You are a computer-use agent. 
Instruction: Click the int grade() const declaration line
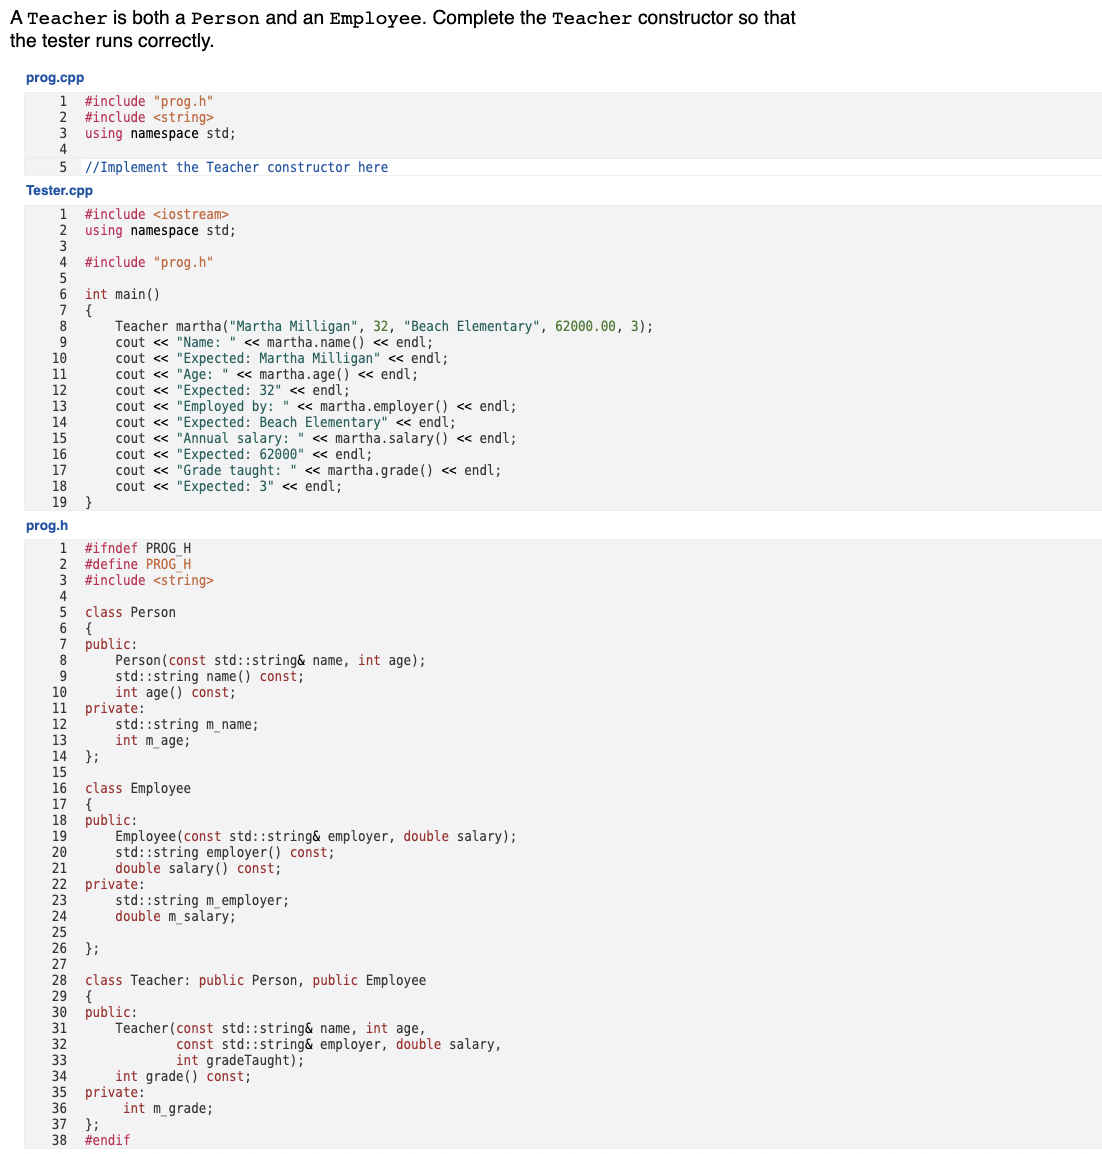(x=180, y=1076)
